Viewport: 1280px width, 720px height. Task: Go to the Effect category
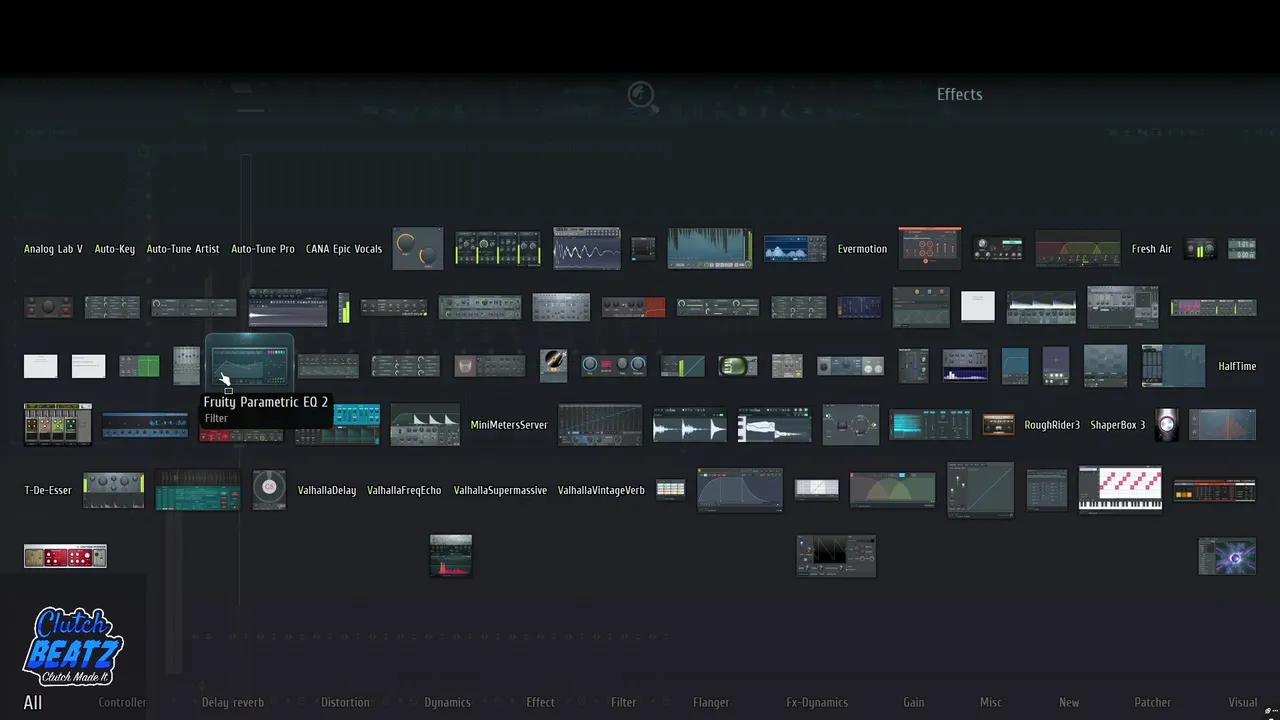pos(540,703)
